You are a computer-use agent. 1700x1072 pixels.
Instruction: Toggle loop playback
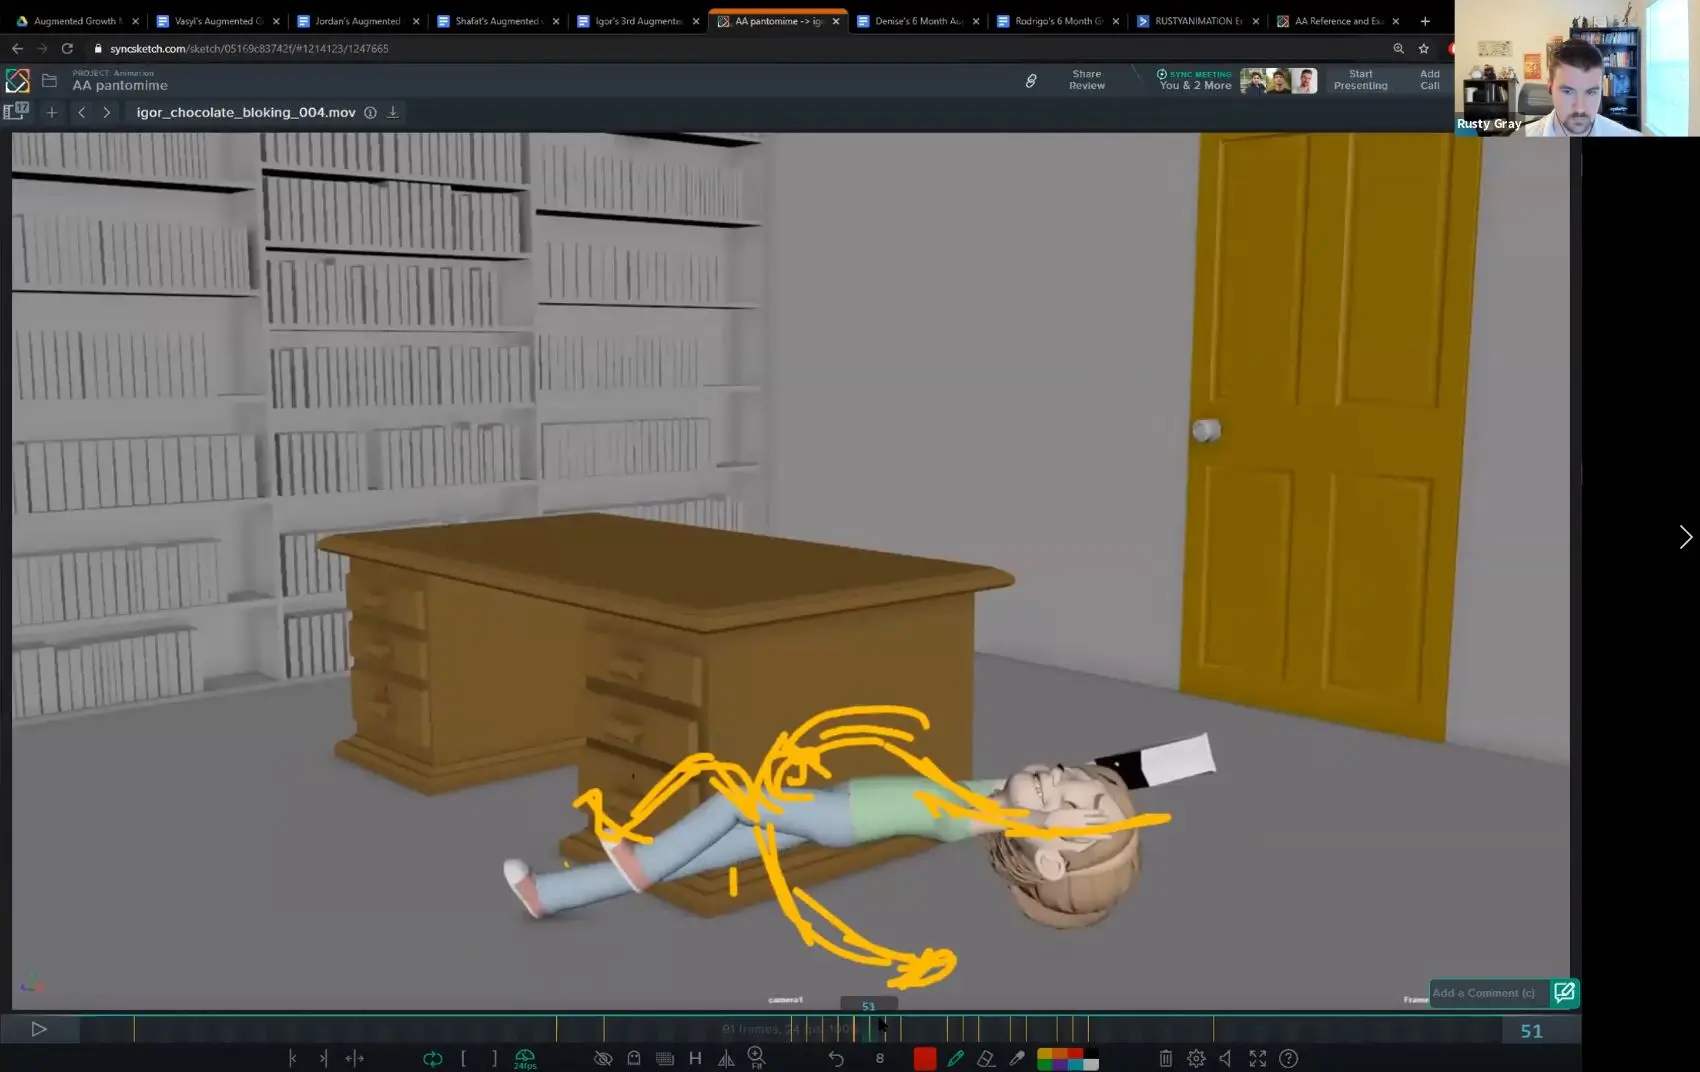(x=432, y=1058)
